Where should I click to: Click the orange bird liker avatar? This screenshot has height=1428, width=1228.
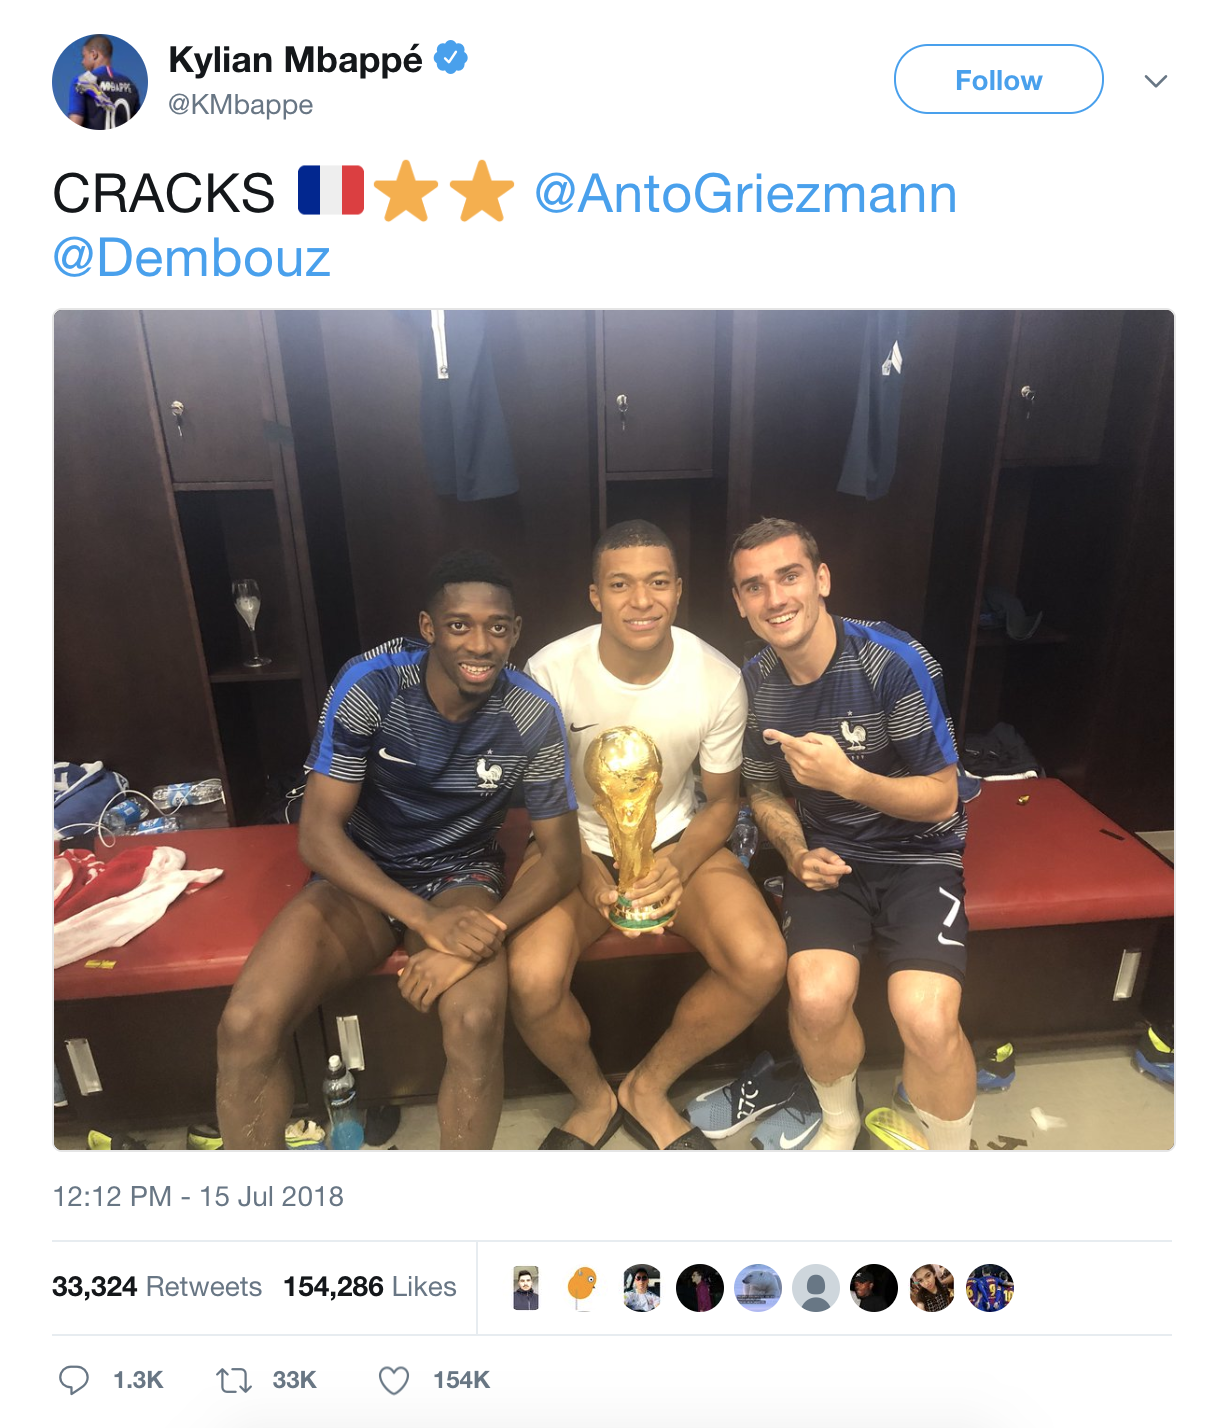click(x=583, y=1288)
